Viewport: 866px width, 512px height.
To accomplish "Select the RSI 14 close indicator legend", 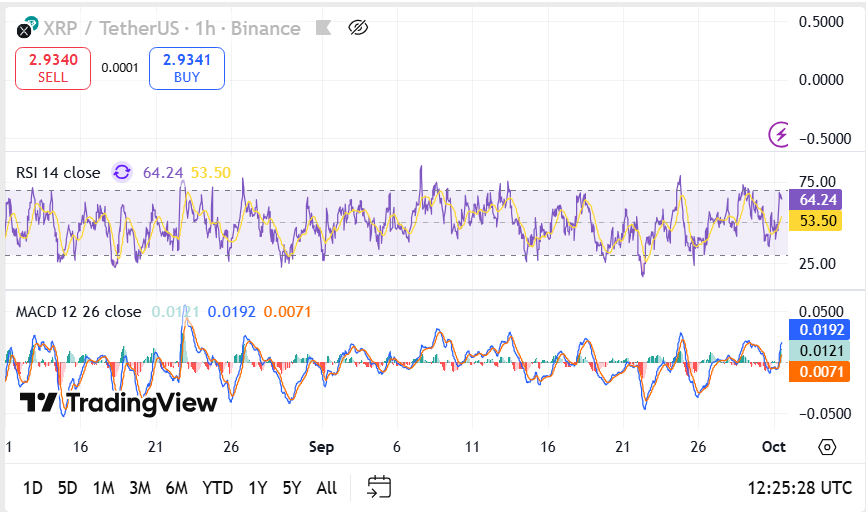I will [x=58, y=172].
